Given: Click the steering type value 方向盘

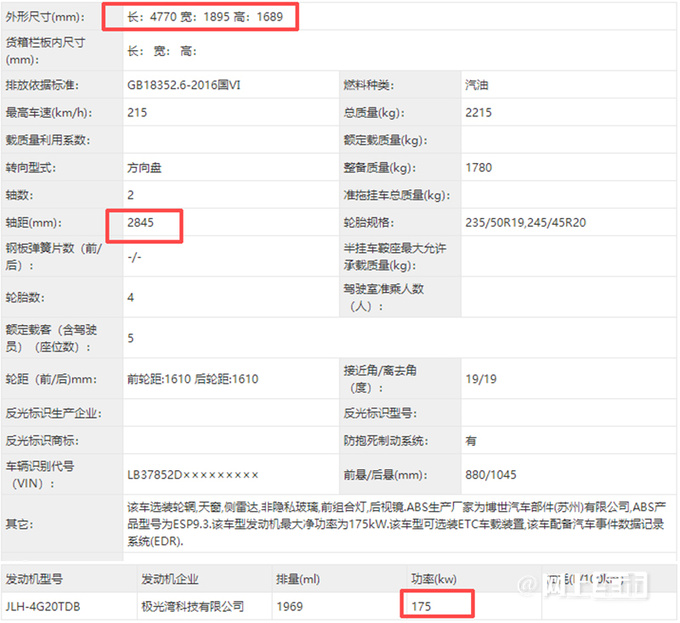Looking at the screenshot, I should (x=144, y=168).
